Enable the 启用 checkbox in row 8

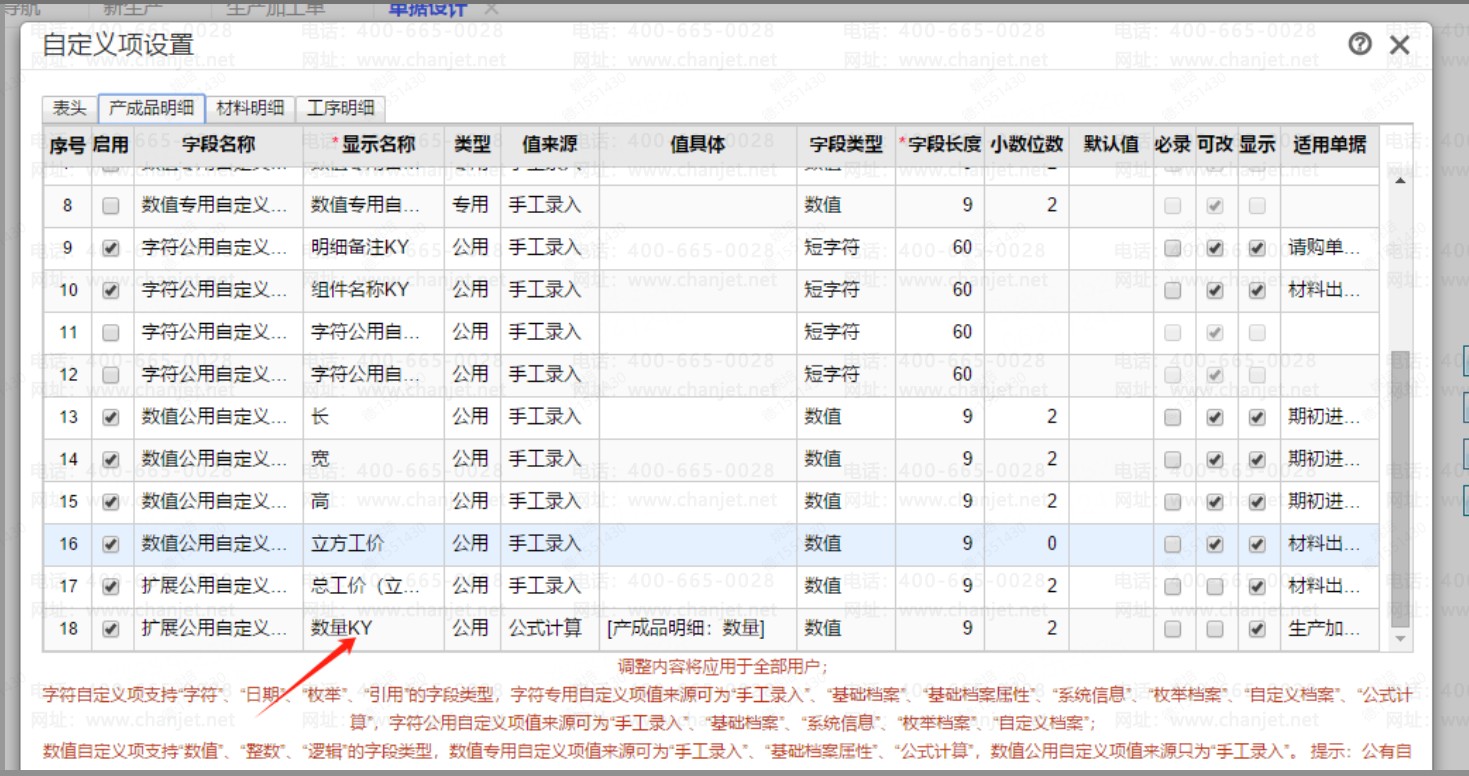click(x=111, y=205)
